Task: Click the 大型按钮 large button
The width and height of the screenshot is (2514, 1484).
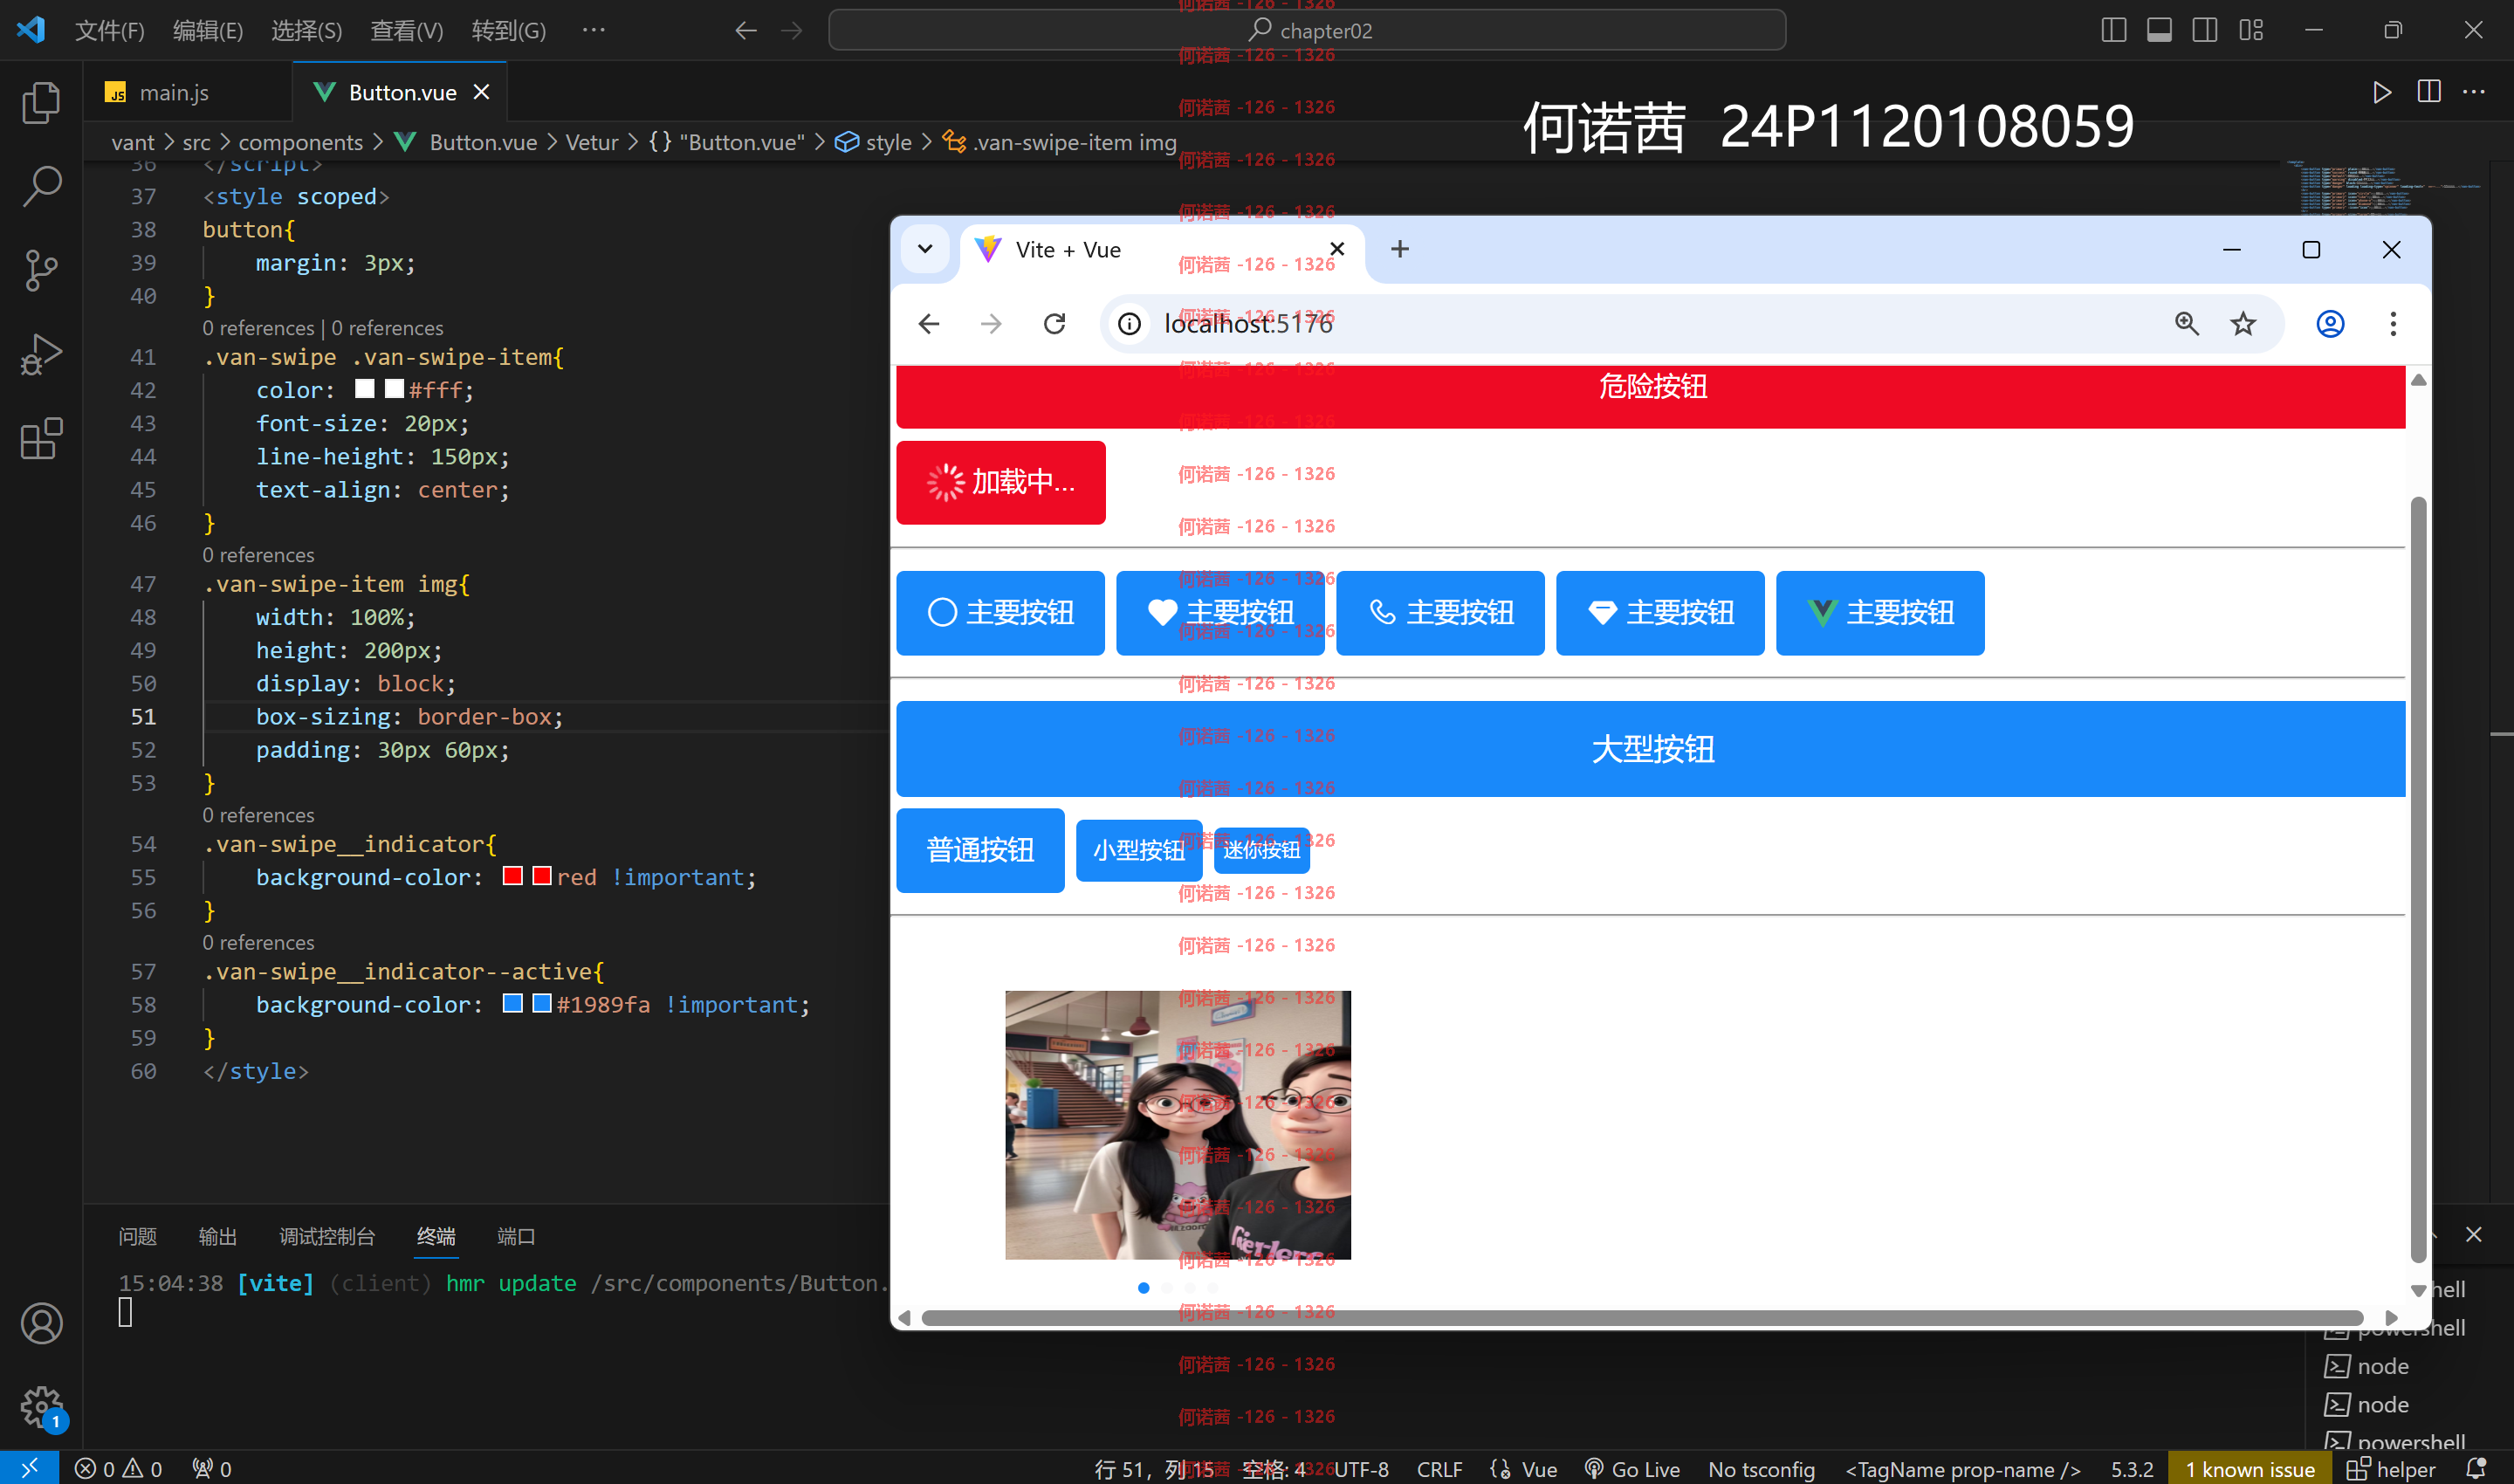Action: [x=1650, y=749]
